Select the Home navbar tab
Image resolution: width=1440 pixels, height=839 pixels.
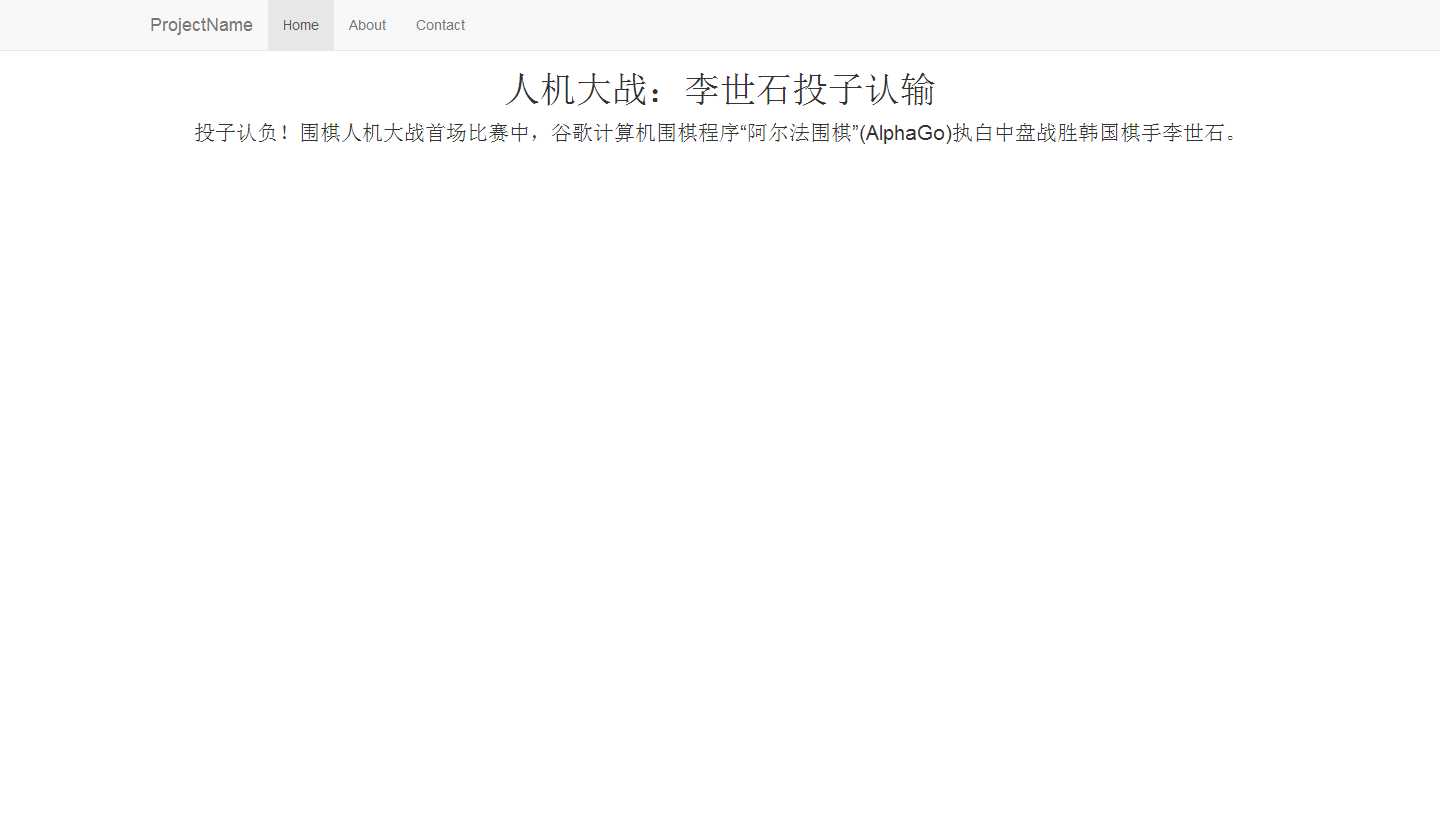[x=301, y=25]
